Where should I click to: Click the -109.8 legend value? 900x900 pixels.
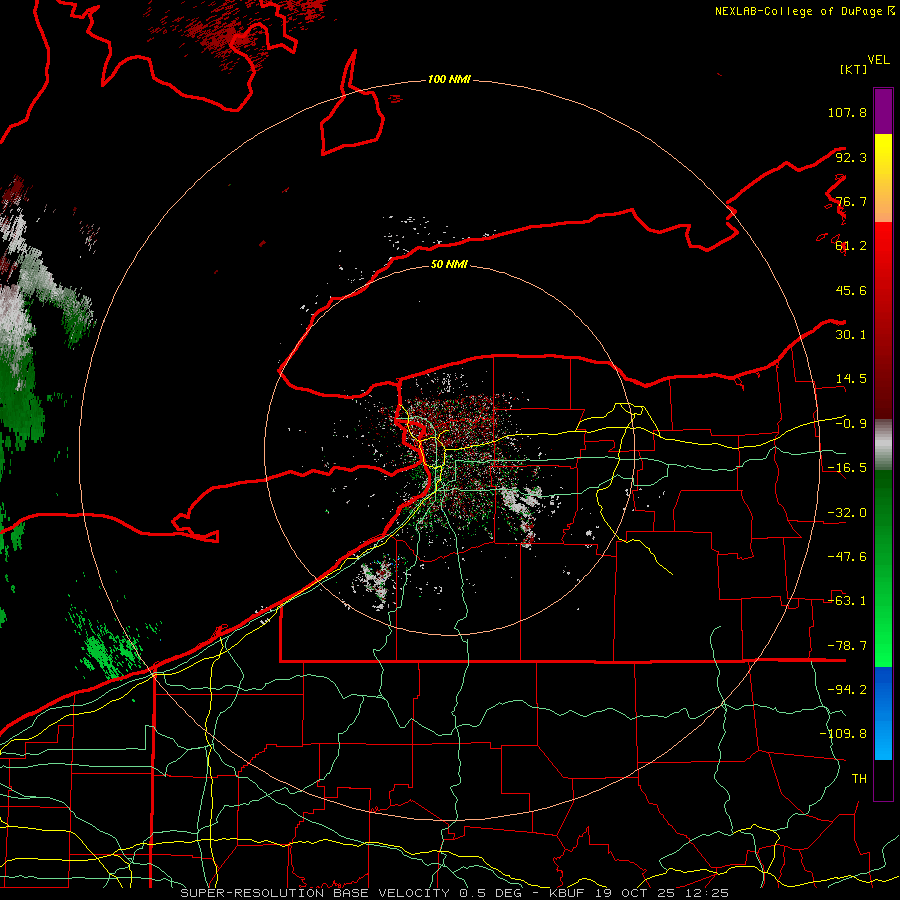[843, 734]
